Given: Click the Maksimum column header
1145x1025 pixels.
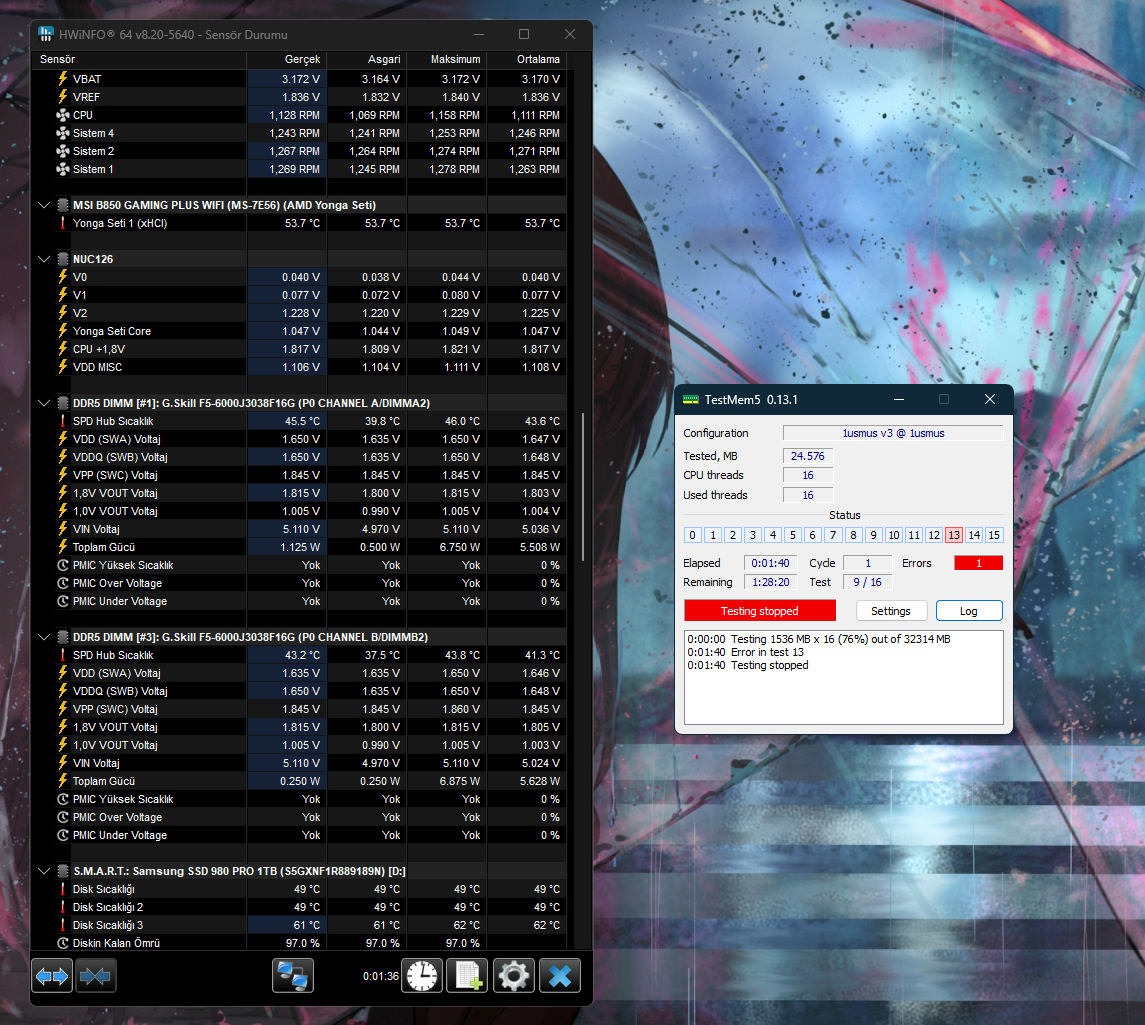Looking at the screenshot, I should click(455, 59).
